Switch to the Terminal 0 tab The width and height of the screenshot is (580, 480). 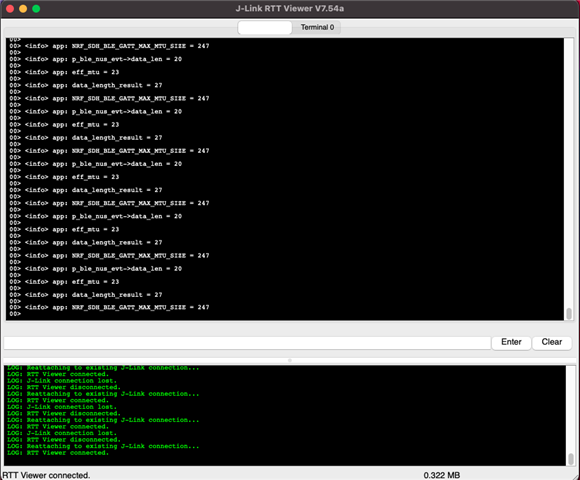click(x=317, y=27)
